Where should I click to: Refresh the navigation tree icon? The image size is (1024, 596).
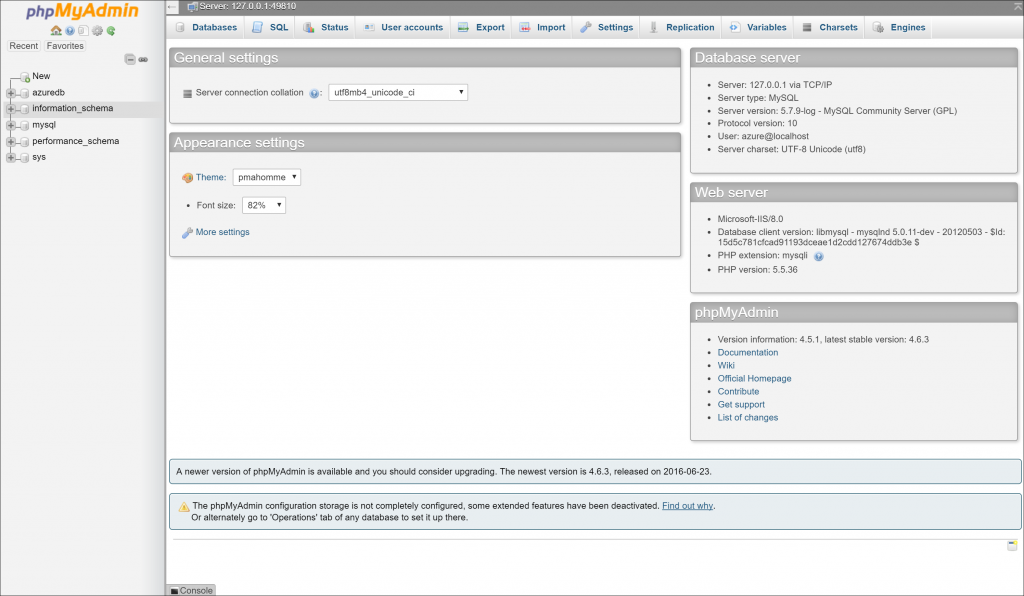click(109, 31)
